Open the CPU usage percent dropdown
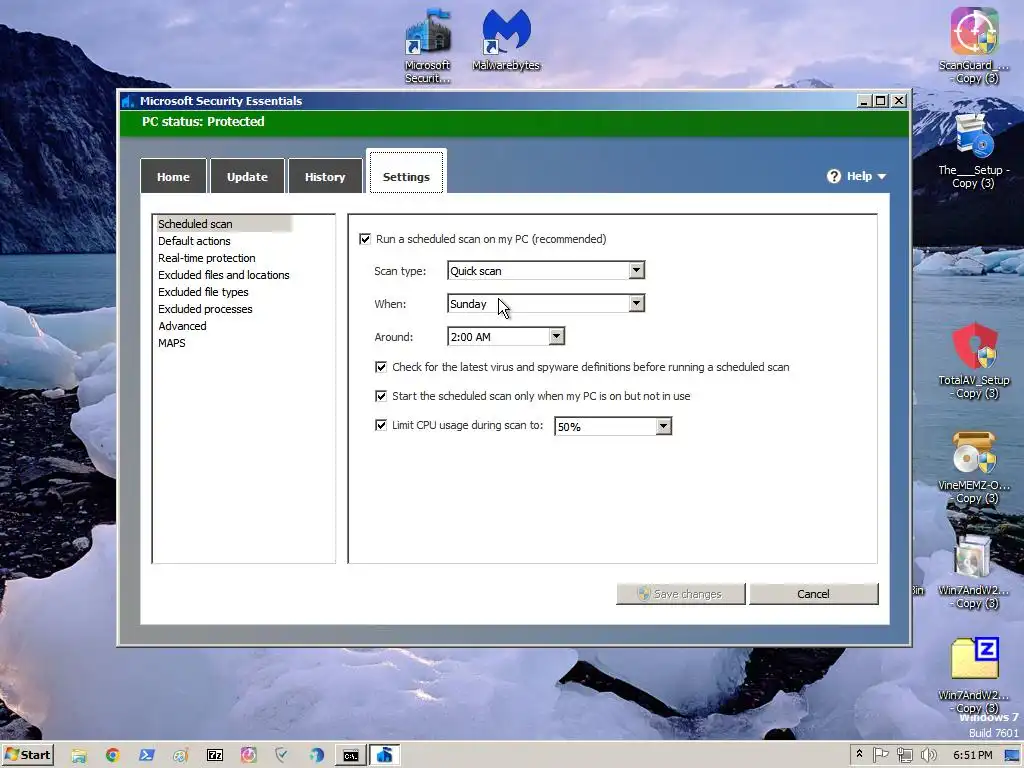The image size is (1024, 768). click(x=613, y=426)
